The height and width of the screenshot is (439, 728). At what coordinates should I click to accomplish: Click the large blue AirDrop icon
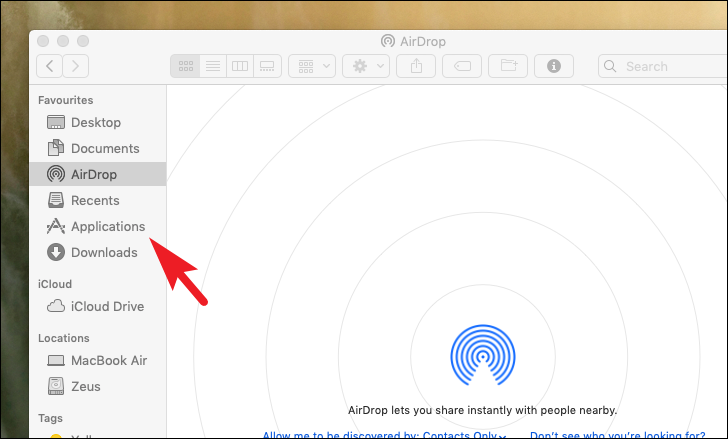pos(483,355)
